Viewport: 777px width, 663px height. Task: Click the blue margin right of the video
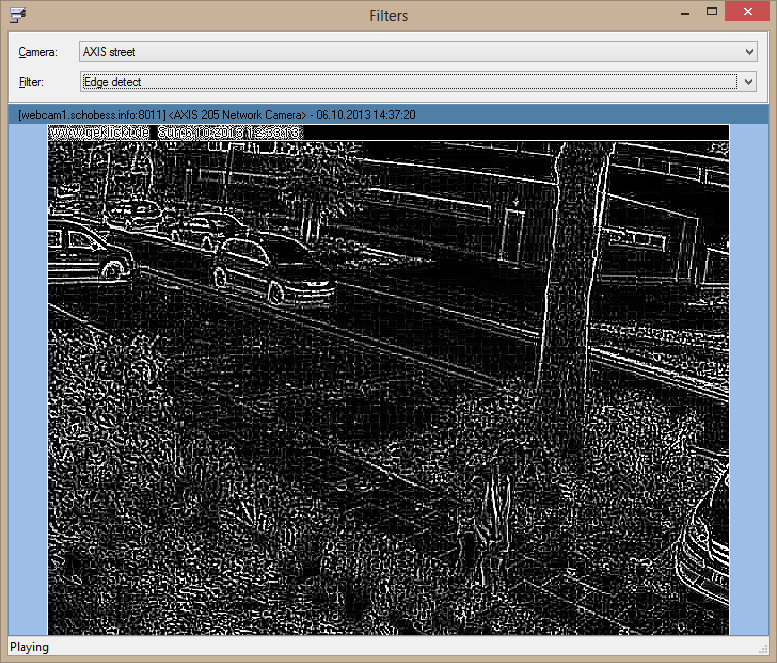coord(748,380)
